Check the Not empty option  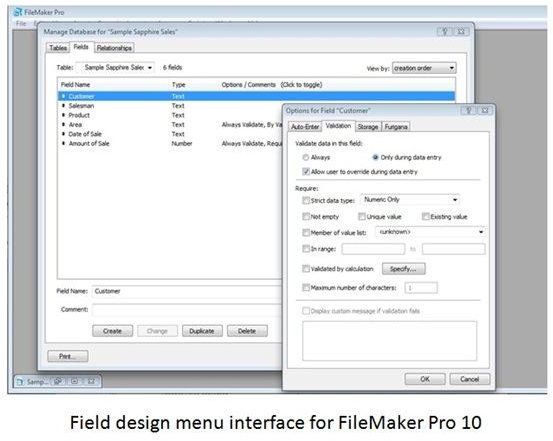point(306,216)
